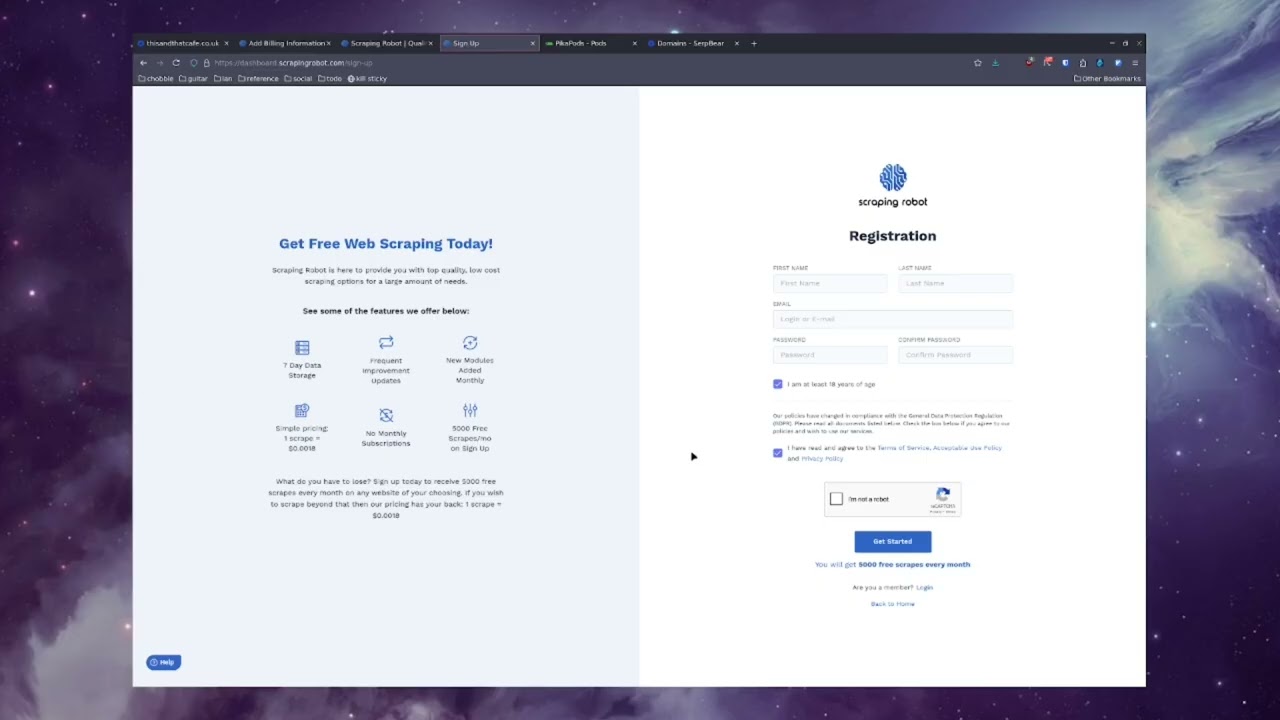The image size is (1280, 720).
Task: Open the Terms of Service link
Action: 903,448
